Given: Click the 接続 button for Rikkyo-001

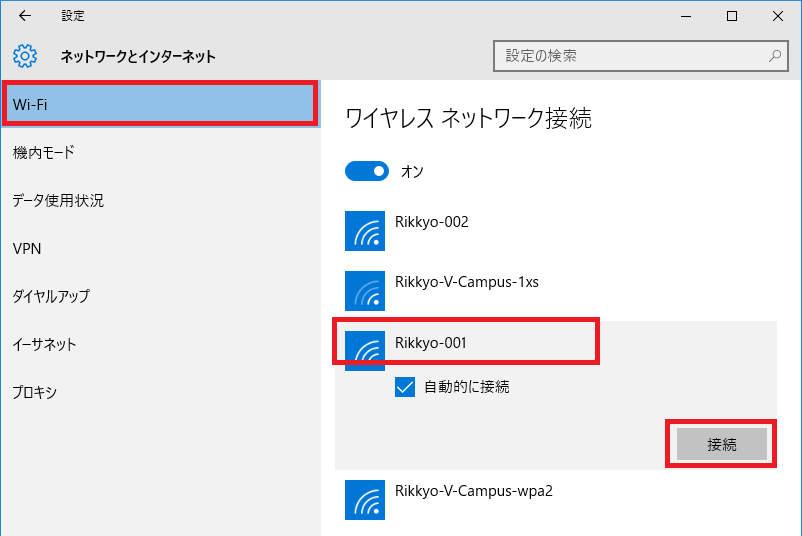Looking at the screenshot, I should tap(721, 444).
